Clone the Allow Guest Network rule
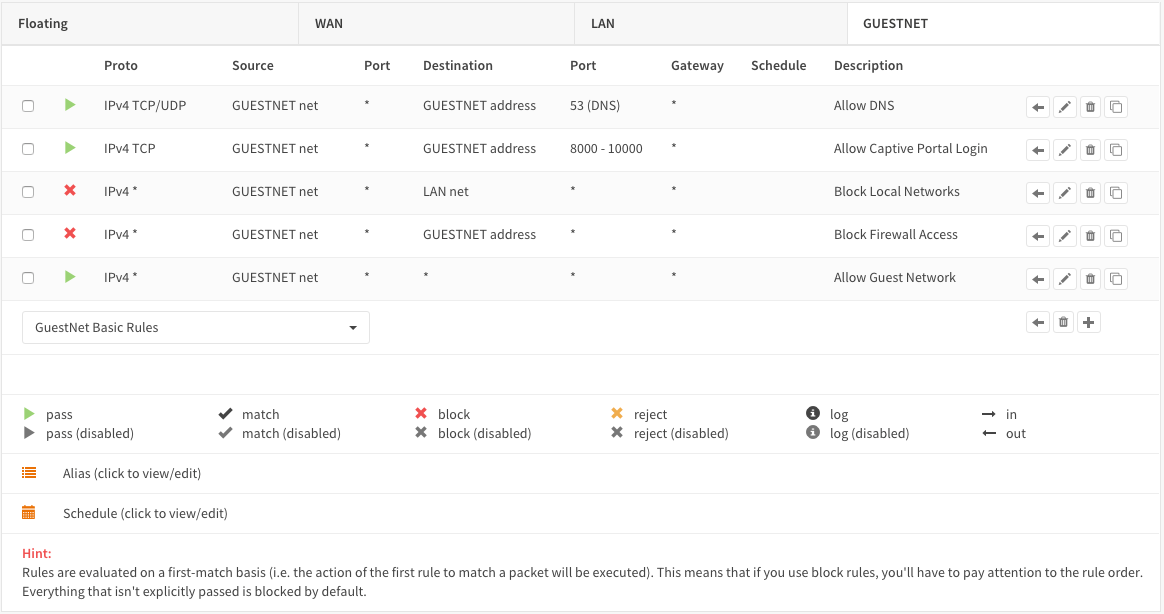This screenshot has width=1164, height=614. pyautogui.click(x=1116, y=279)
